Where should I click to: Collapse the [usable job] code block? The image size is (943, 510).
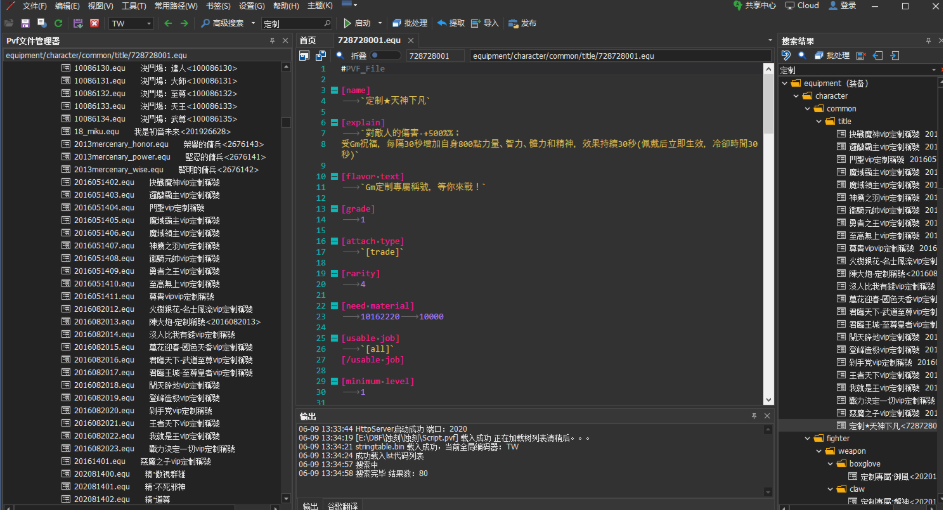click(x=334, y=339)
